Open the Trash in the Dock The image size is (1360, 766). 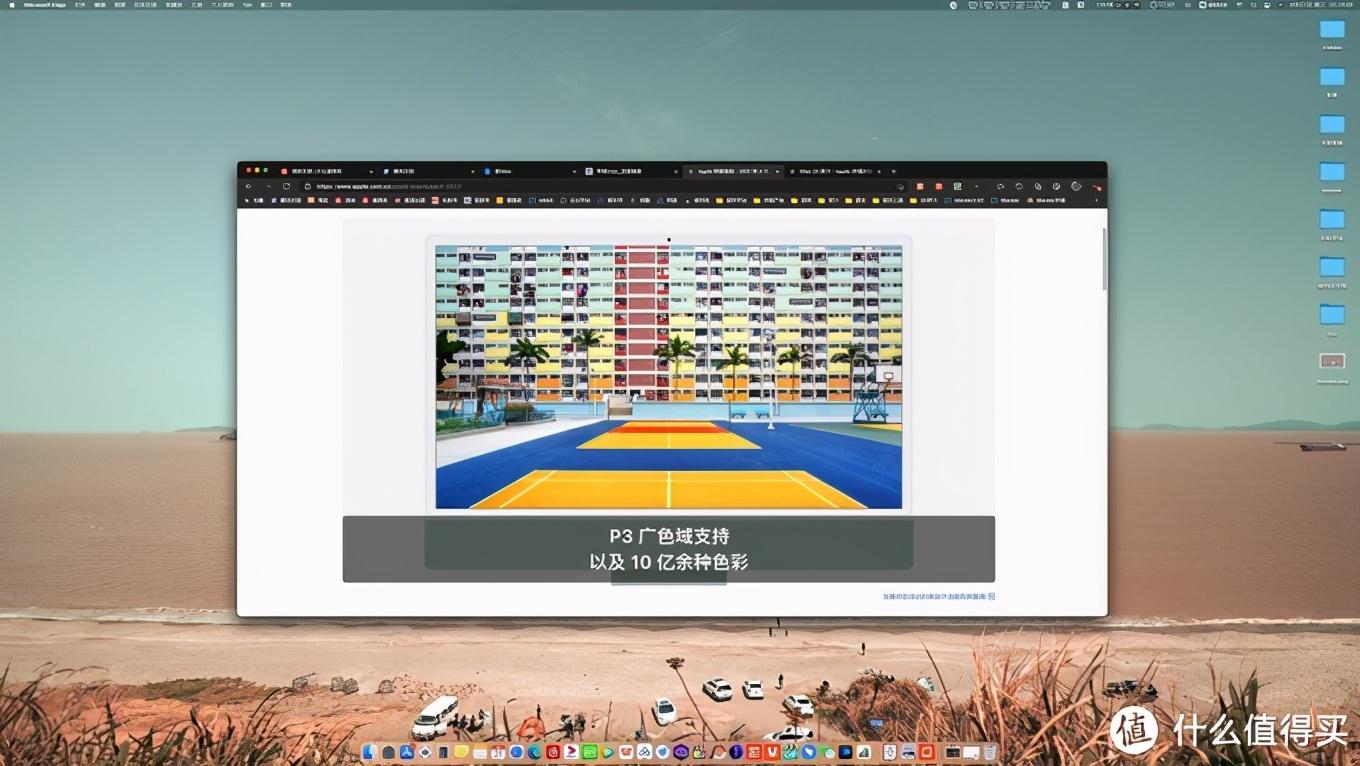pyautogui.click(x=989, y=752)
